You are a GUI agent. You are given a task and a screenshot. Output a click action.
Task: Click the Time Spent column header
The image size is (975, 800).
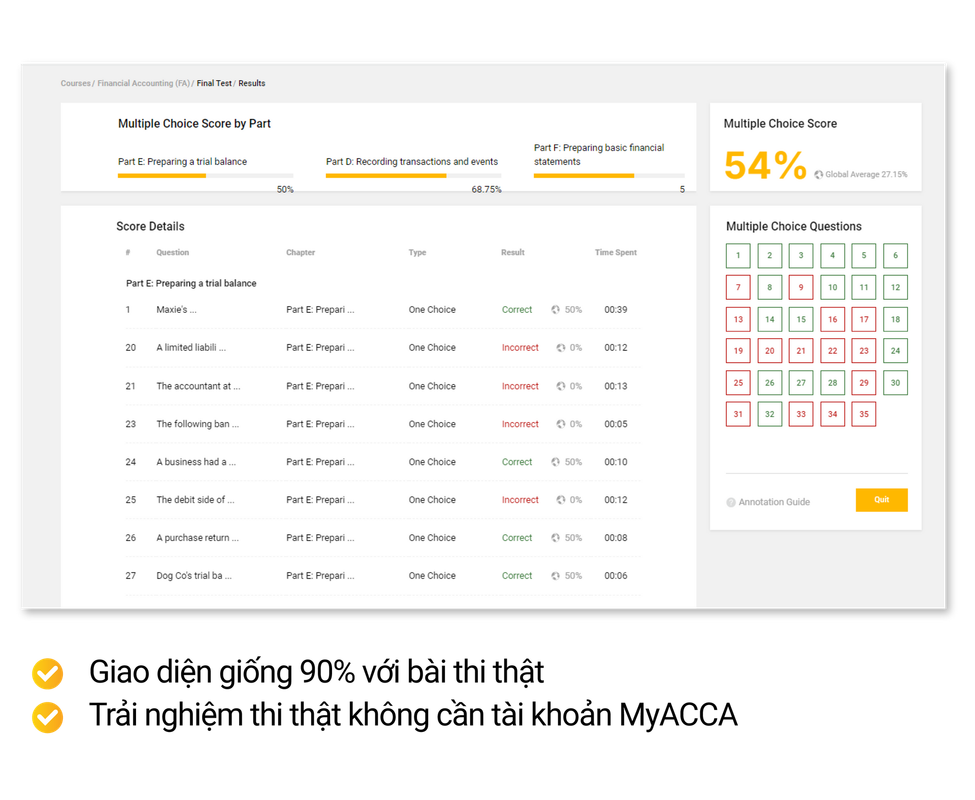click(616, 252)
